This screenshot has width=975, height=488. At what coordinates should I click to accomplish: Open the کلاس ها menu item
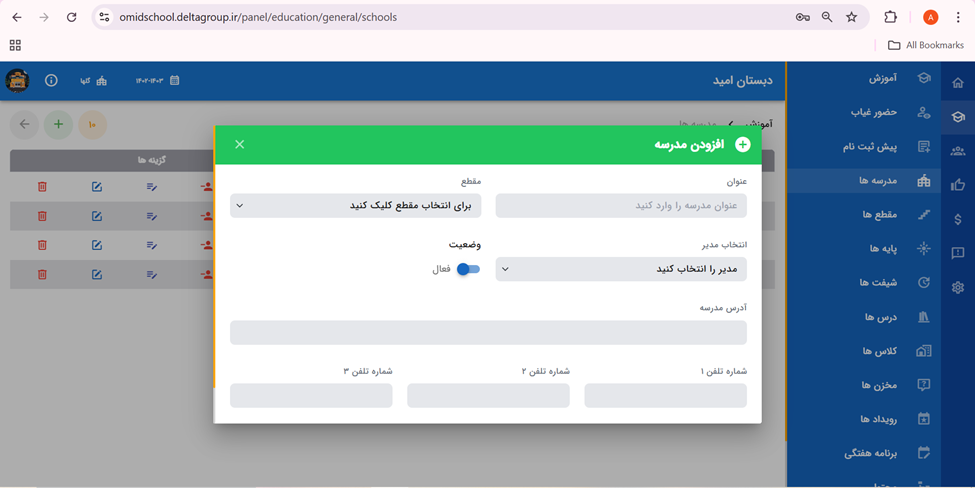pyautogui.click(x=864, y=351)
